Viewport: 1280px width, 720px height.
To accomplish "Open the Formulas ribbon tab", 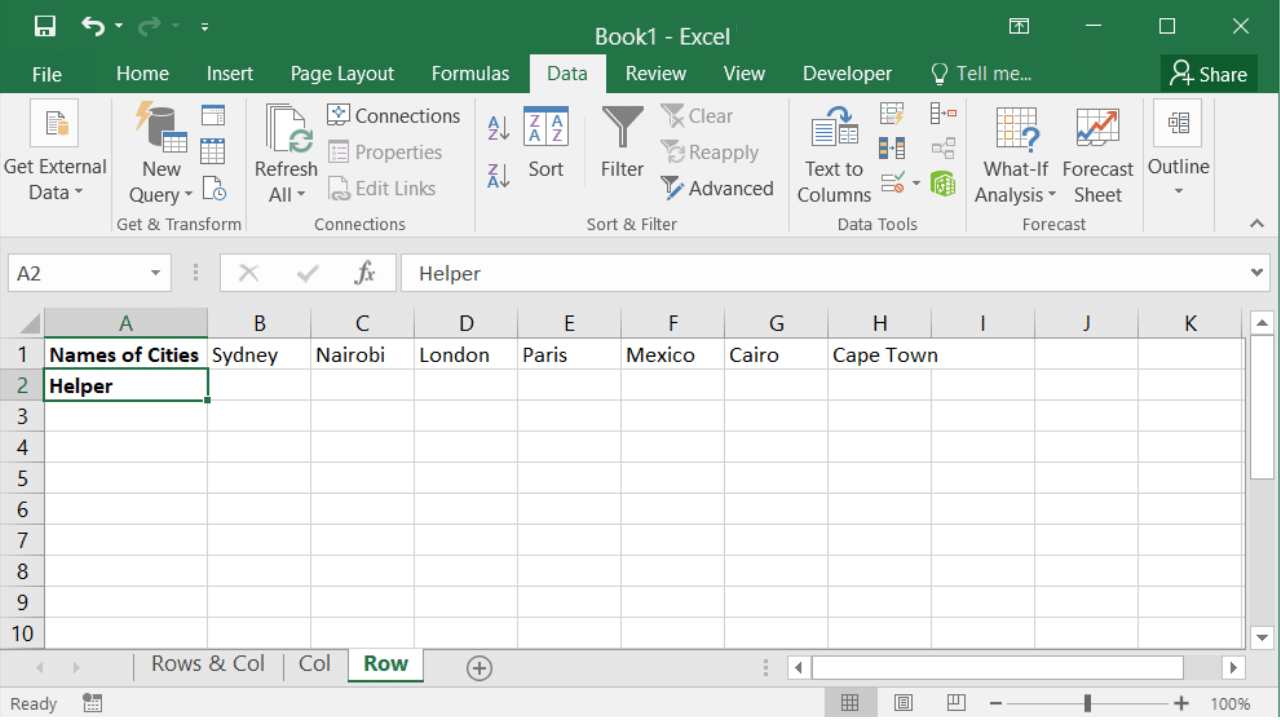I will tap(470, 74).
